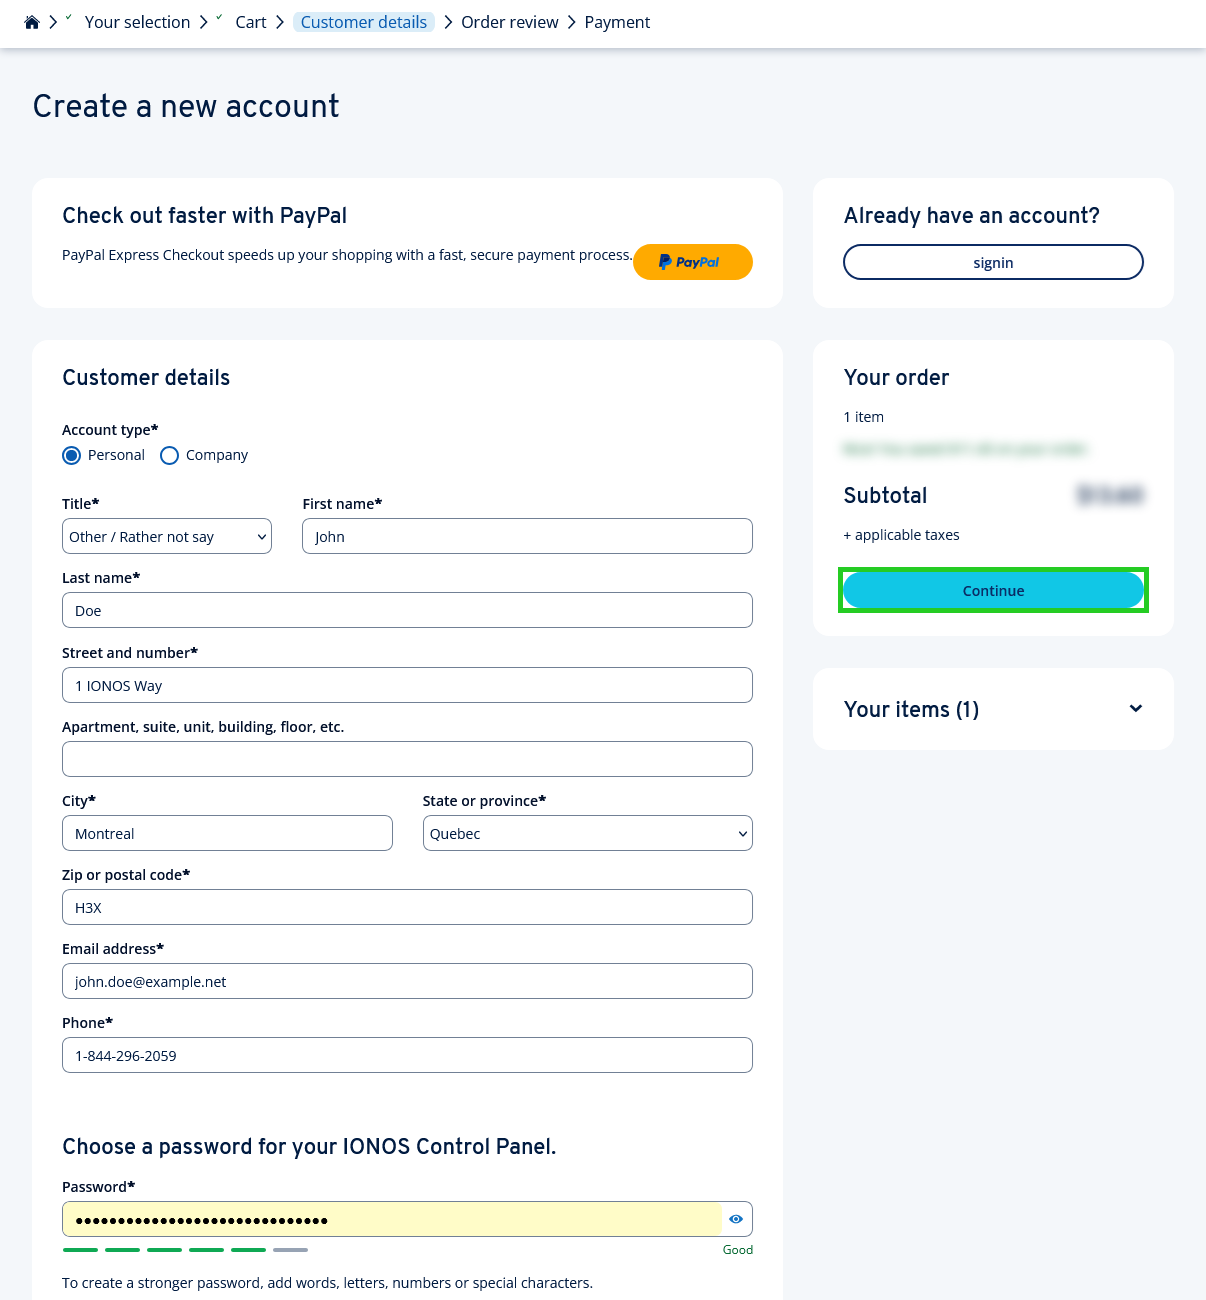This screenshot has width=1206, height=1300.
Task: Open the Title dropdown
Action: [167, 537]
